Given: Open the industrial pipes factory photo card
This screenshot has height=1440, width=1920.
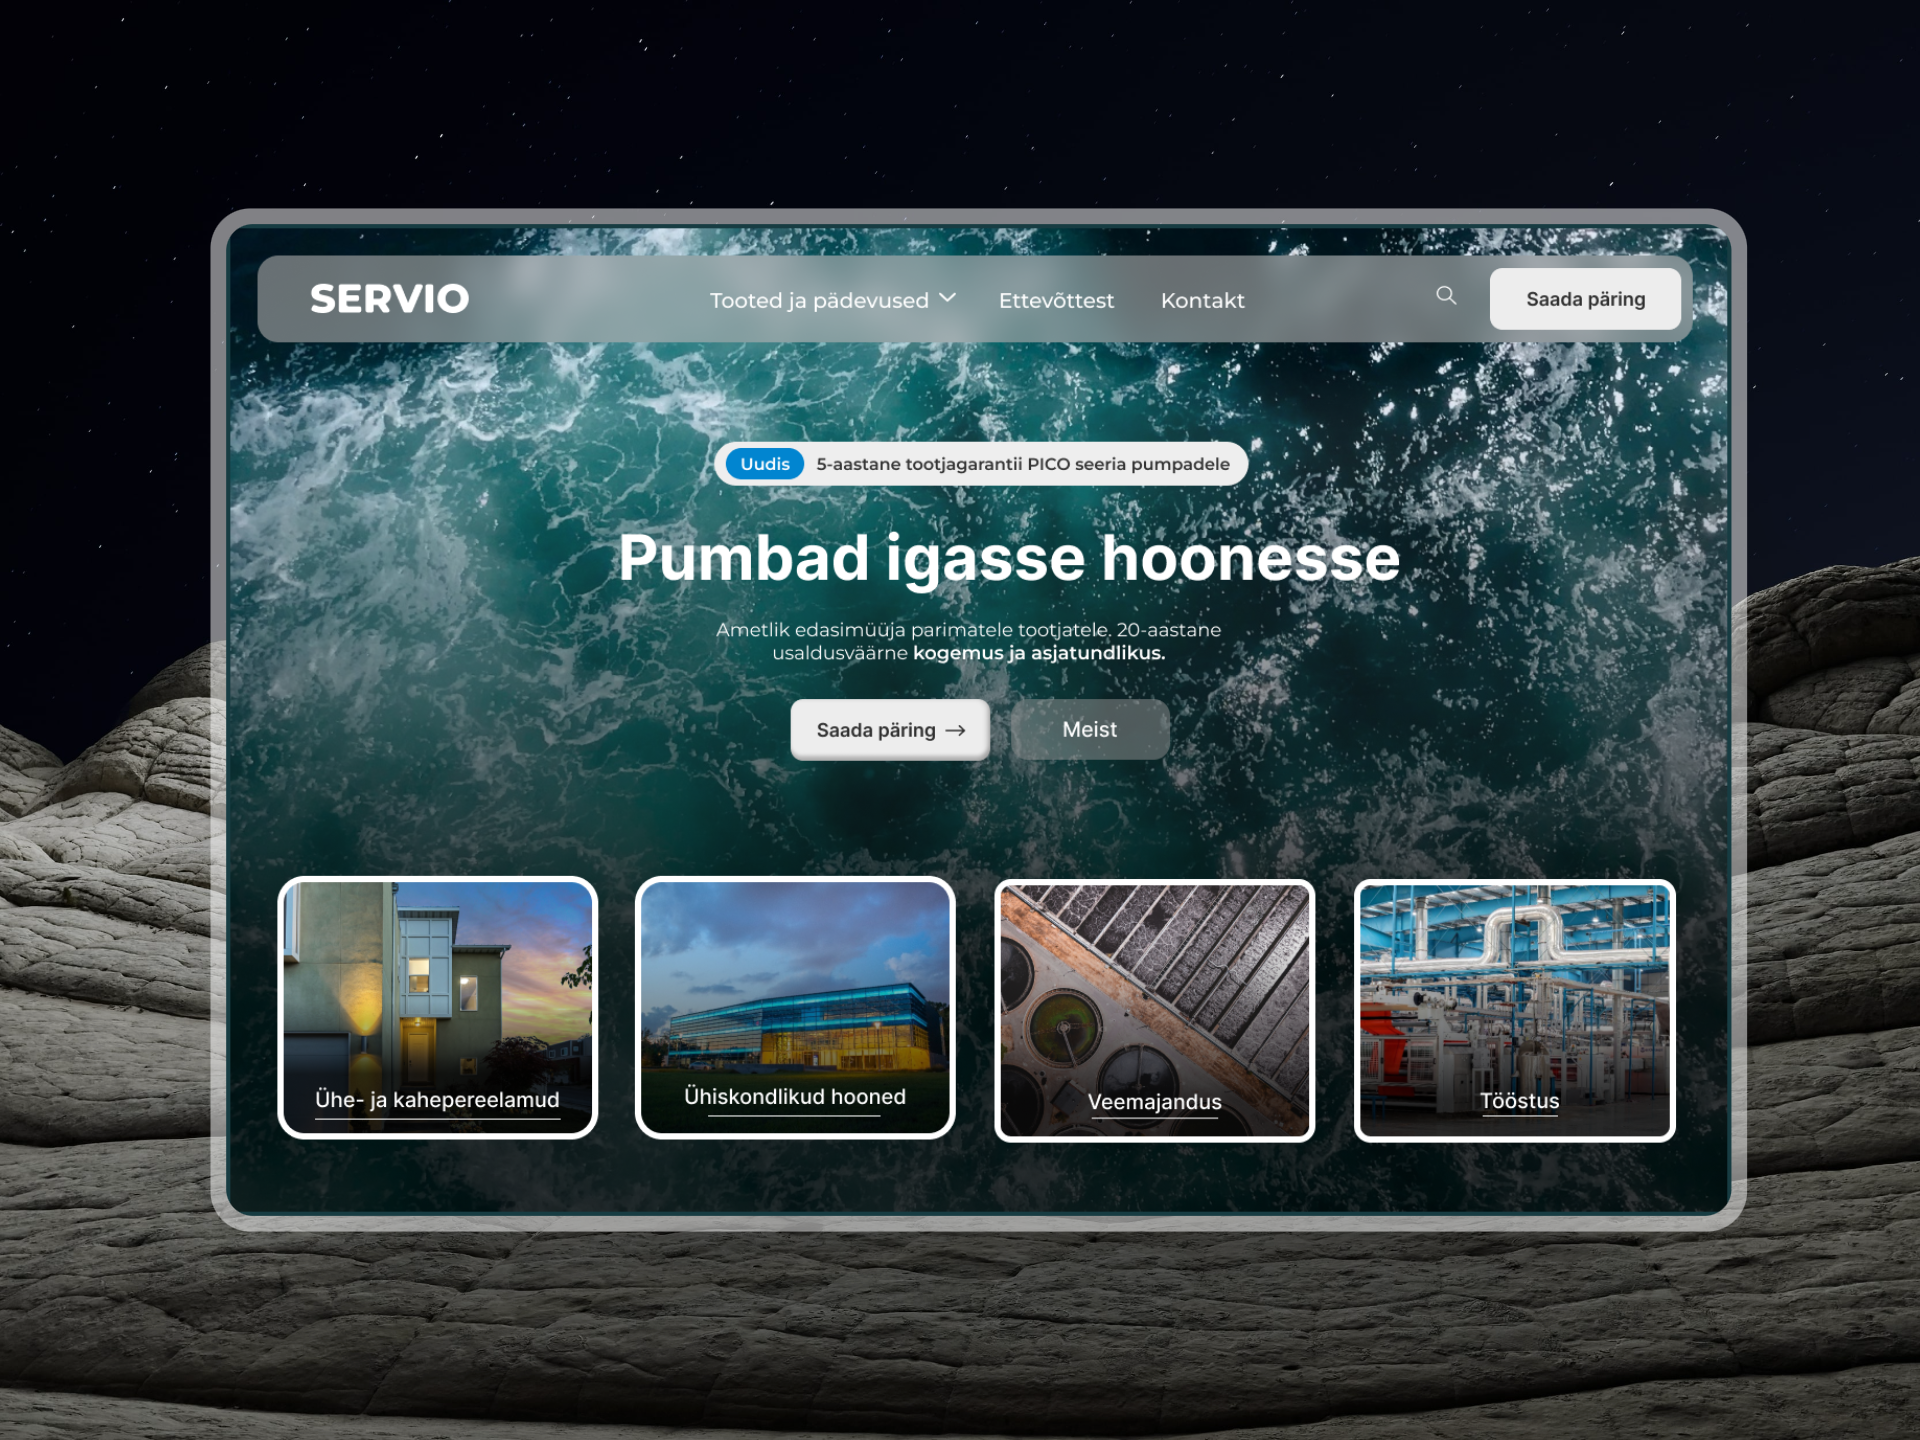Looking at the screenshot, I should coord(1515,1011).
